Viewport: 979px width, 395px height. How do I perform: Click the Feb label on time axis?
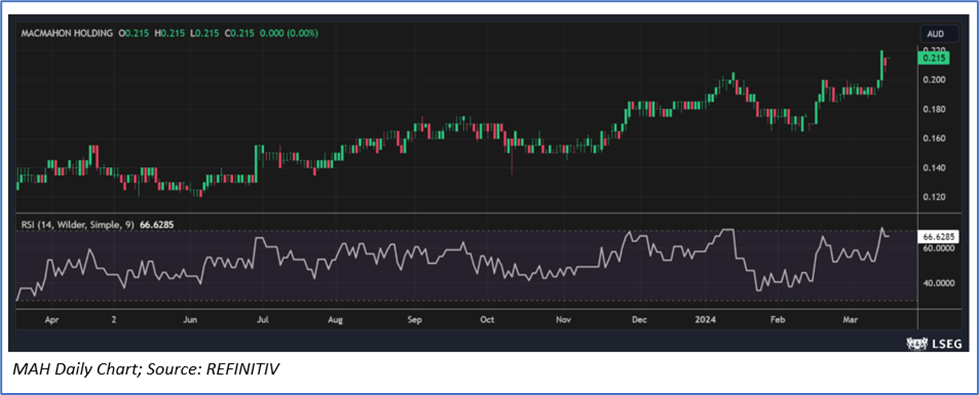777,319
